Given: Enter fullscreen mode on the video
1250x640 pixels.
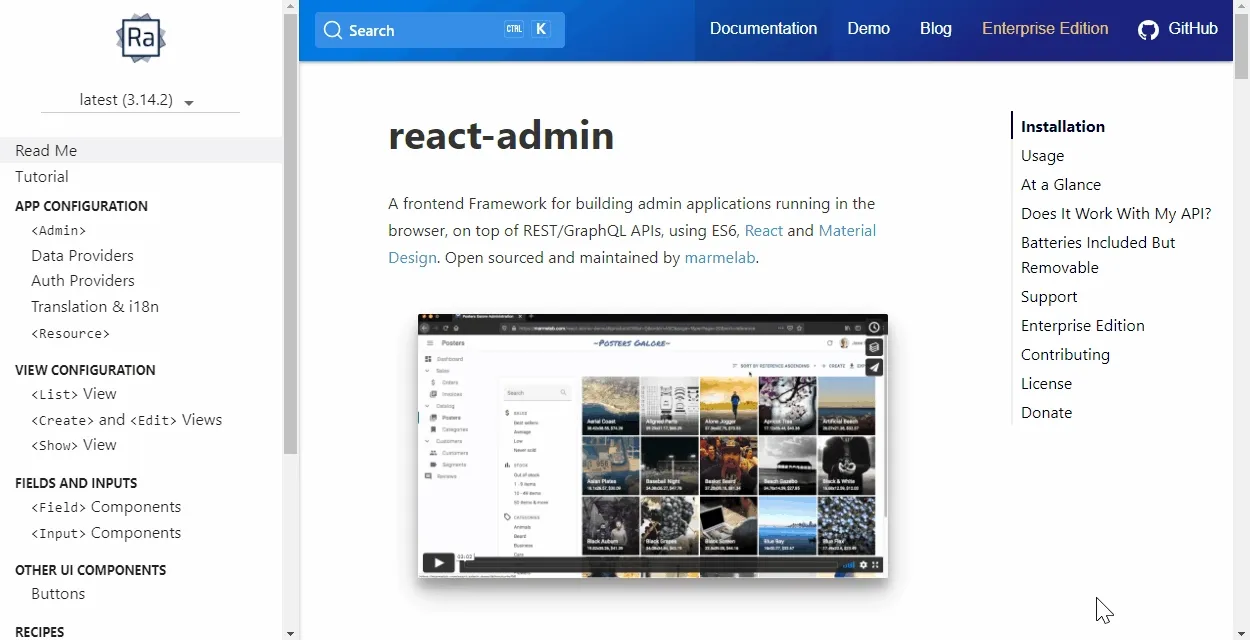Looking at the screenshot, I should point(877,565).
